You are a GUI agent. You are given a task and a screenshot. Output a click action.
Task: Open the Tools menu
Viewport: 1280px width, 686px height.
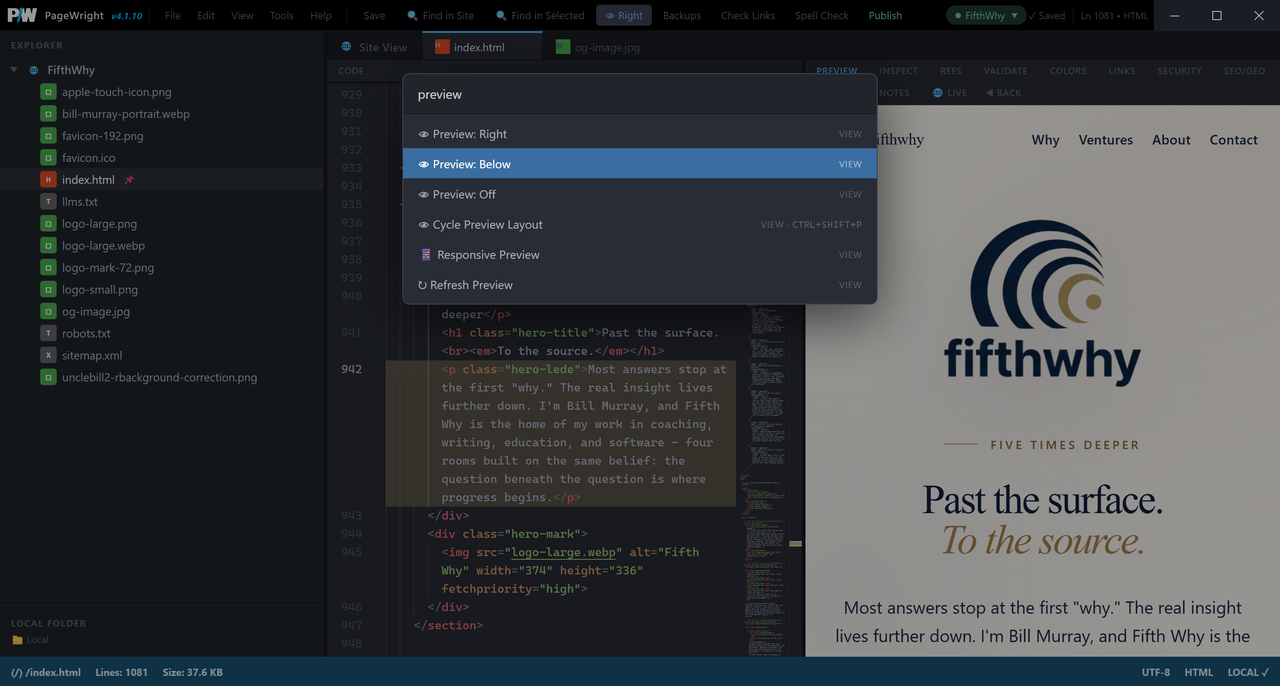[282, 16]
